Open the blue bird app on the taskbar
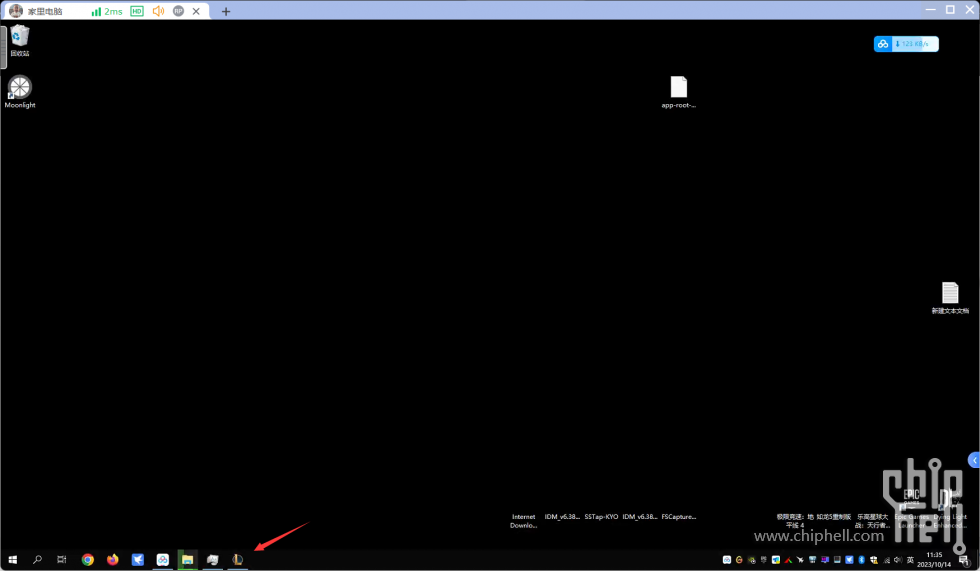The width and height of the screenshot is (980, 571). click(x=138, y=560)
